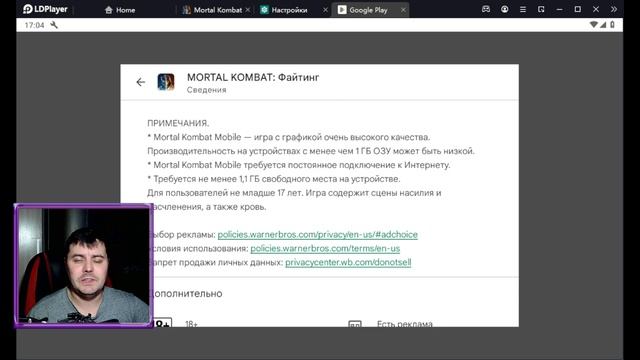Viewport: 640px width, 360px height.
Task: Open the gamepad controller settings icon
Action: coord(486,9)
